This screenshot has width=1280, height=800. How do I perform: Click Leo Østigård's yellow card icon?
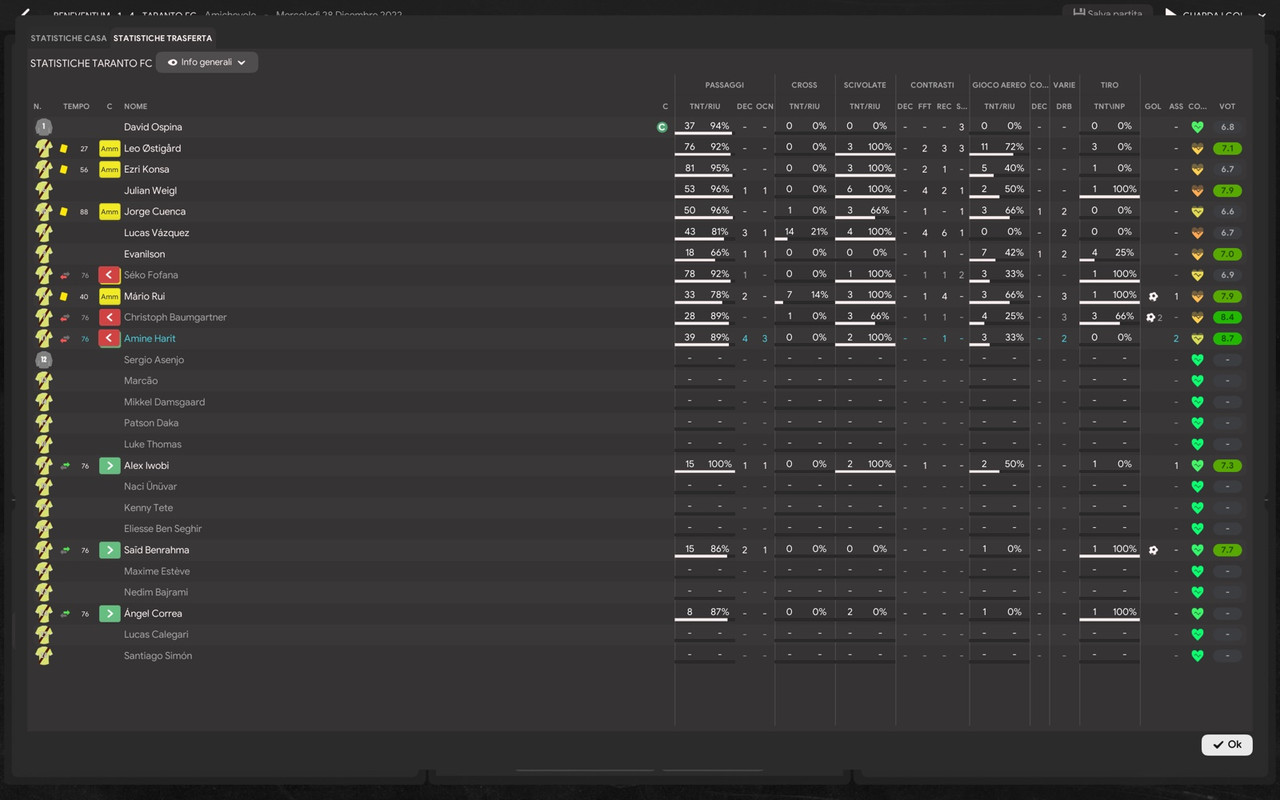click(x=64, y=148)
